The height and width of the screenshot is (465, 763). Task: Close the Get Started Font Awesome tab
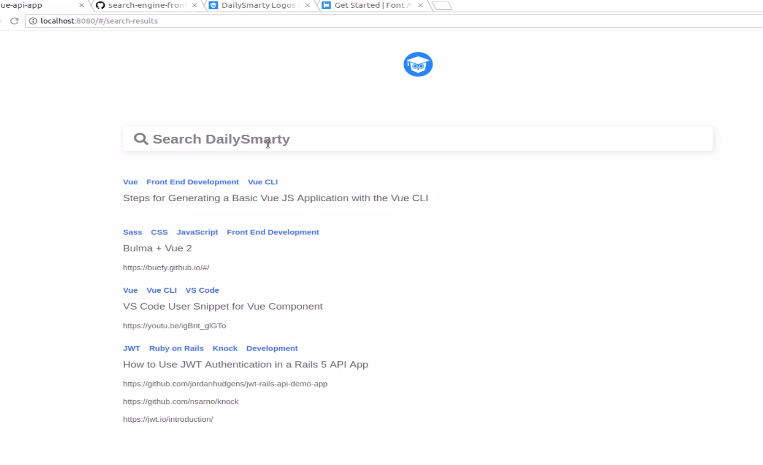coord(420,5)
